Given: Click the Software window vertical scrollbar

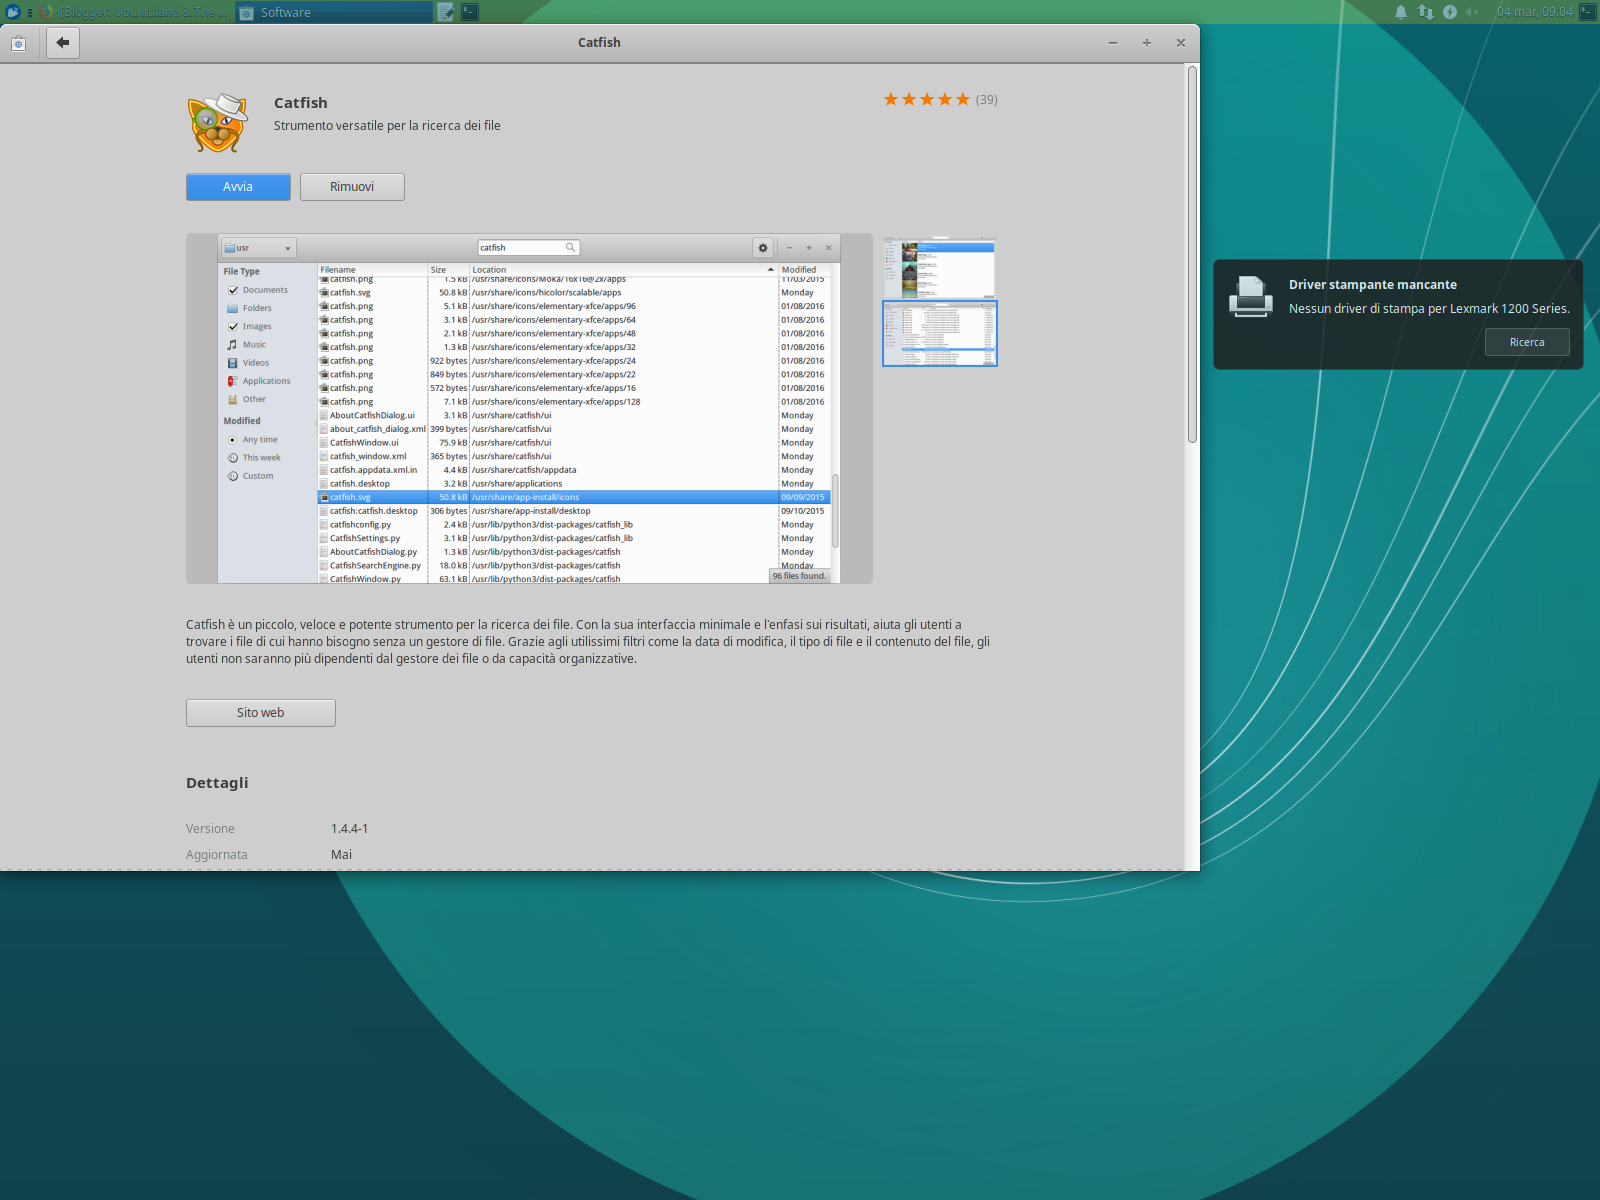Looking at the screenshot, I should click(x=1192, y=255).
